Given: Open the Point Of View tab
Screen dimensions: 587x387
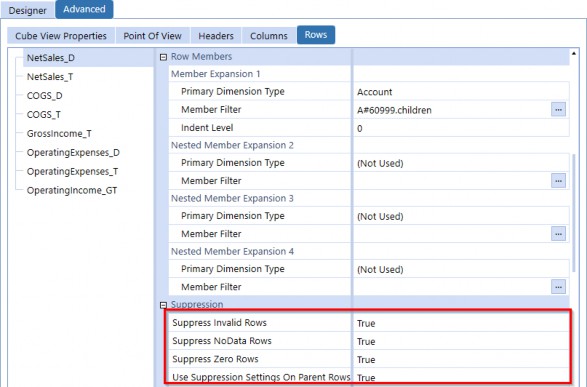Looking at the screenshot, I should tap(152, 36).
